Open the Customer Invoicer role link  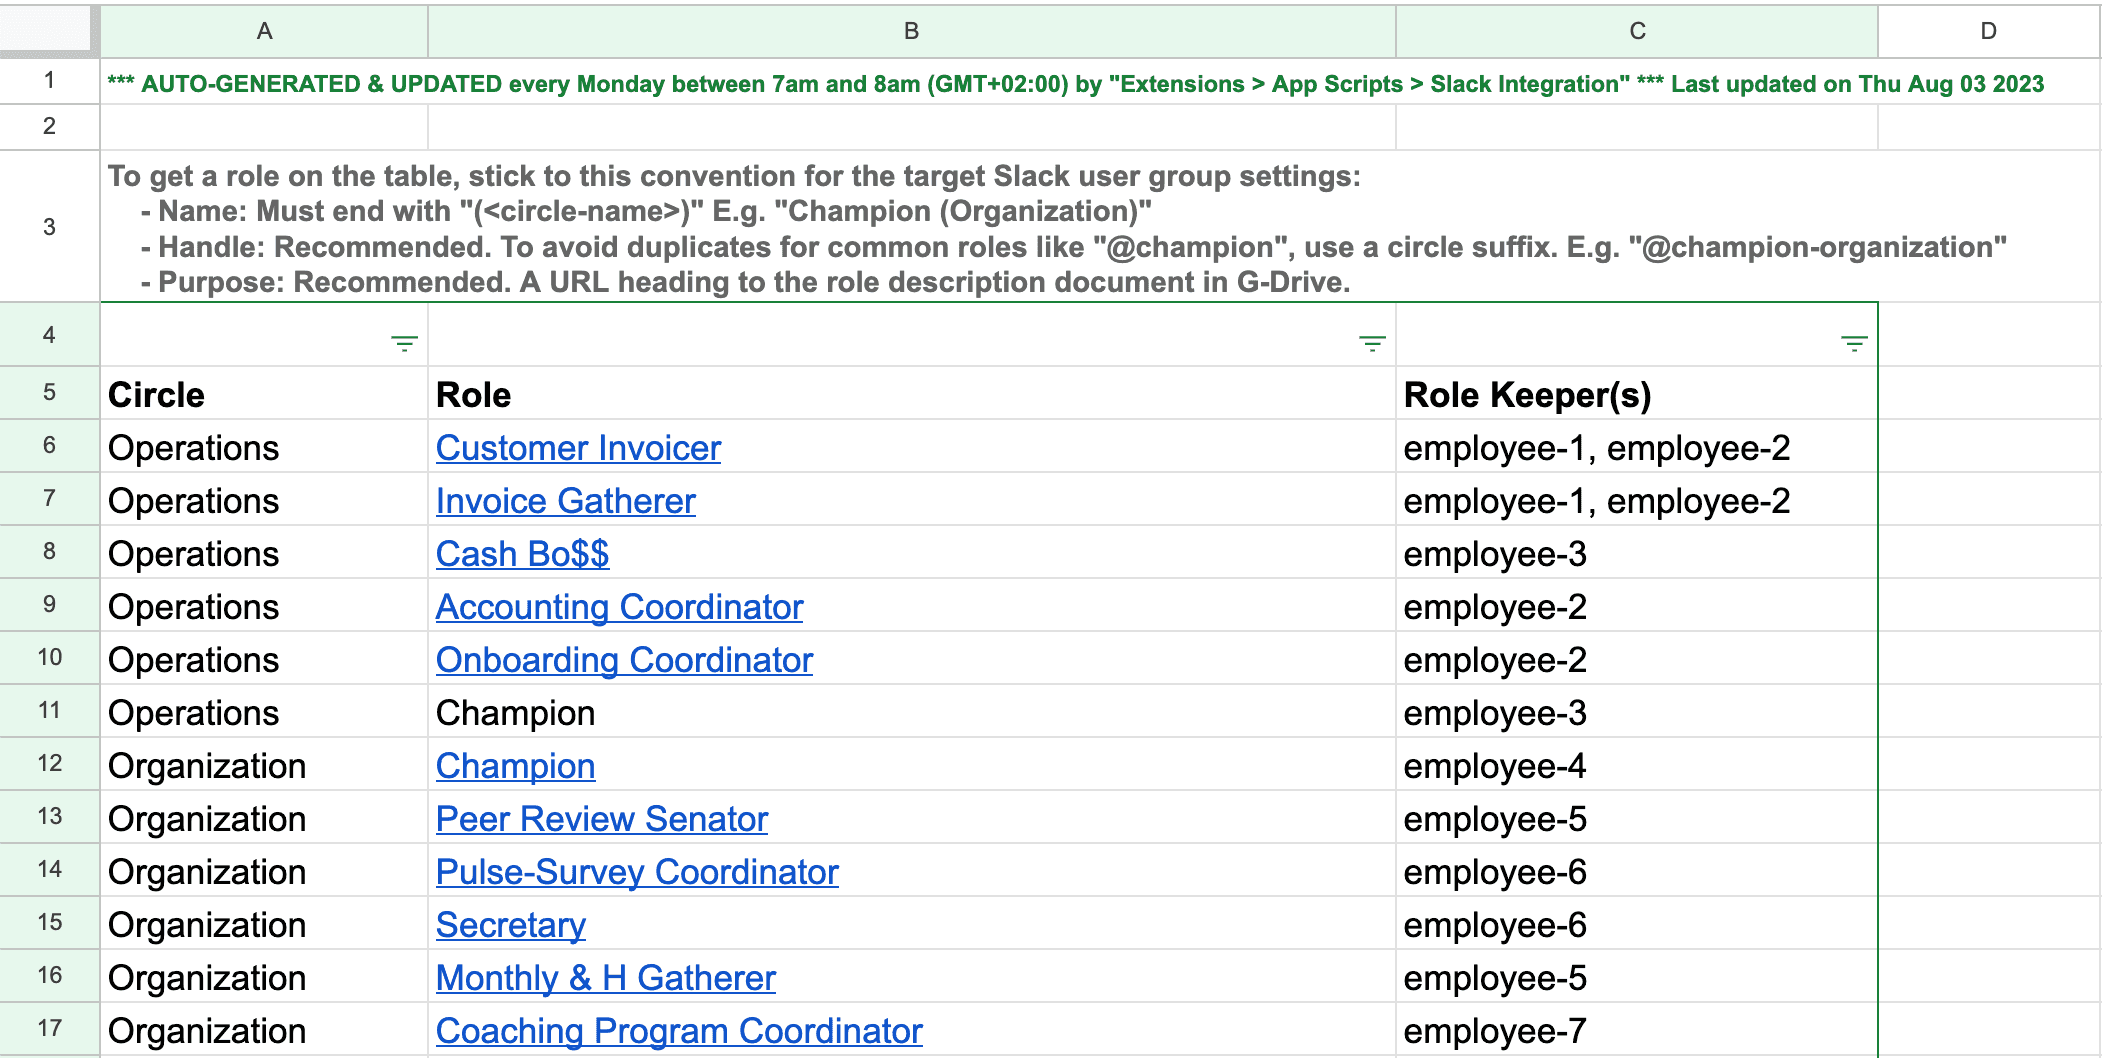tap(578, 448)
